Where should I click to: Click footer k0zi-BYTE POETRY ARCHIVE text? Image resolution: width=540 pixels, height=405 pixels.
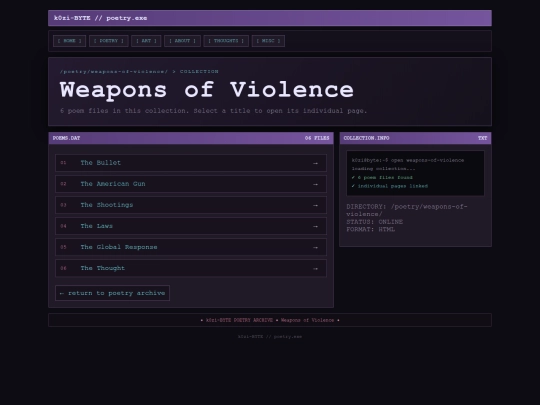pos(239,320)
